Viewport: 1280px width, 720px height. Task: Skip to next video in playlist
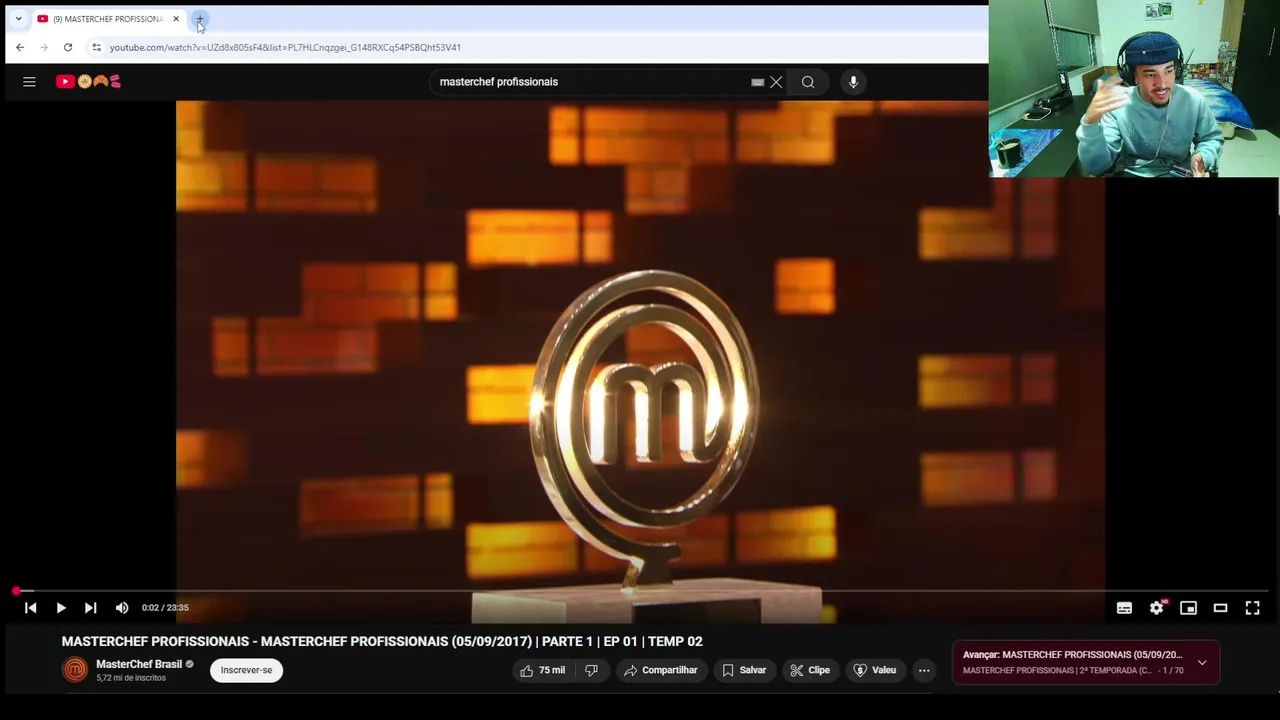point(90,608)
